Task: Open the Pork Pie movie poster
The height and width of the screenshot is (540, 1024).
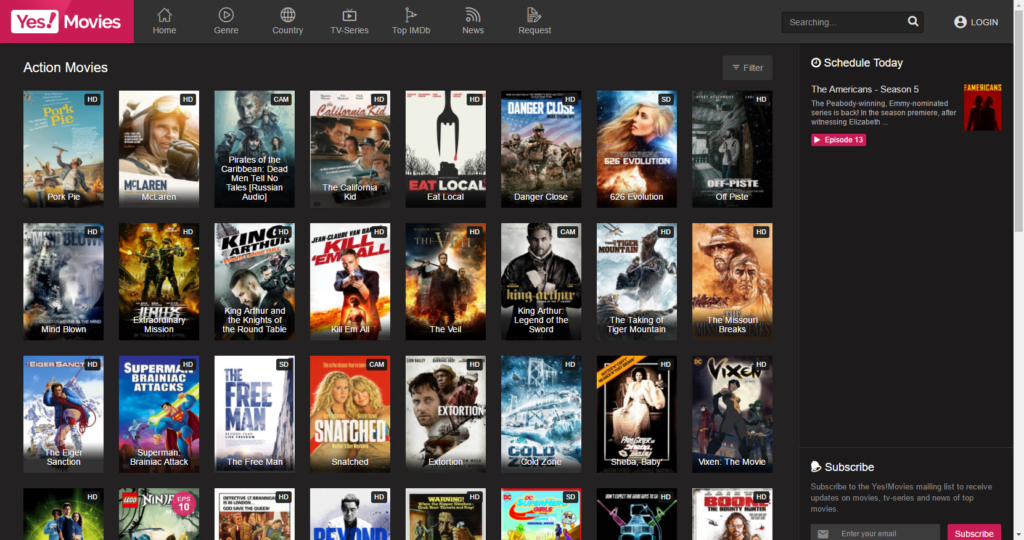Action: tap(63, 149)
